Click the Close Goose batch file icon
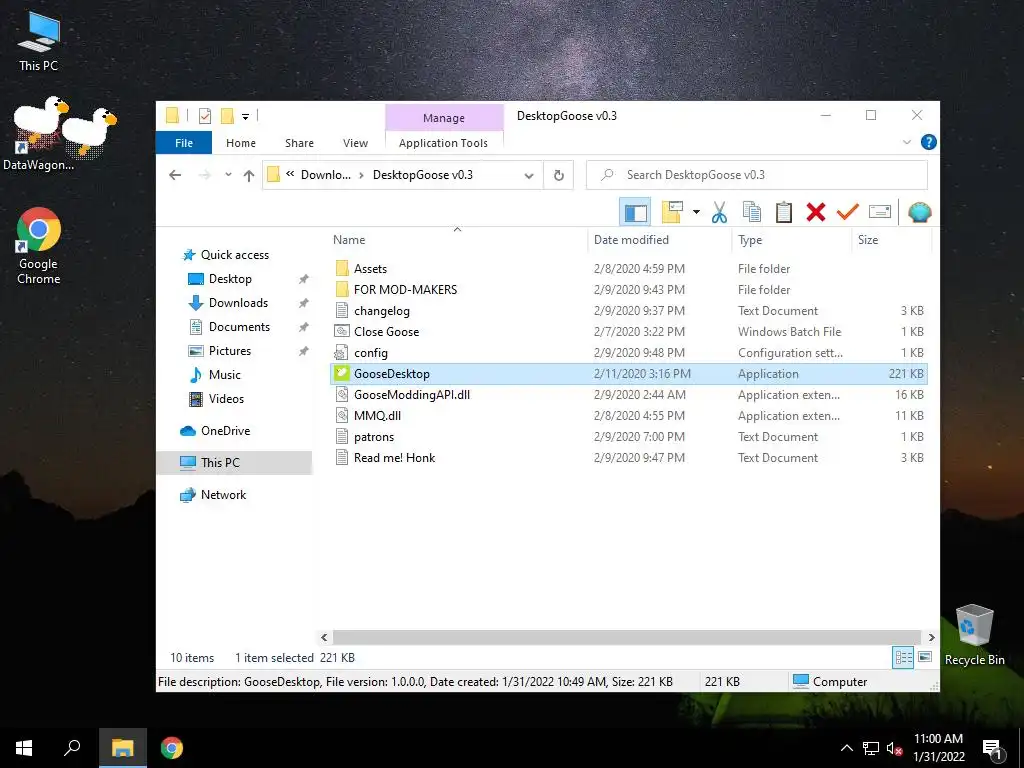This screenshot has width=1024, height=768. pyautogui.click(x=342, y=332)
